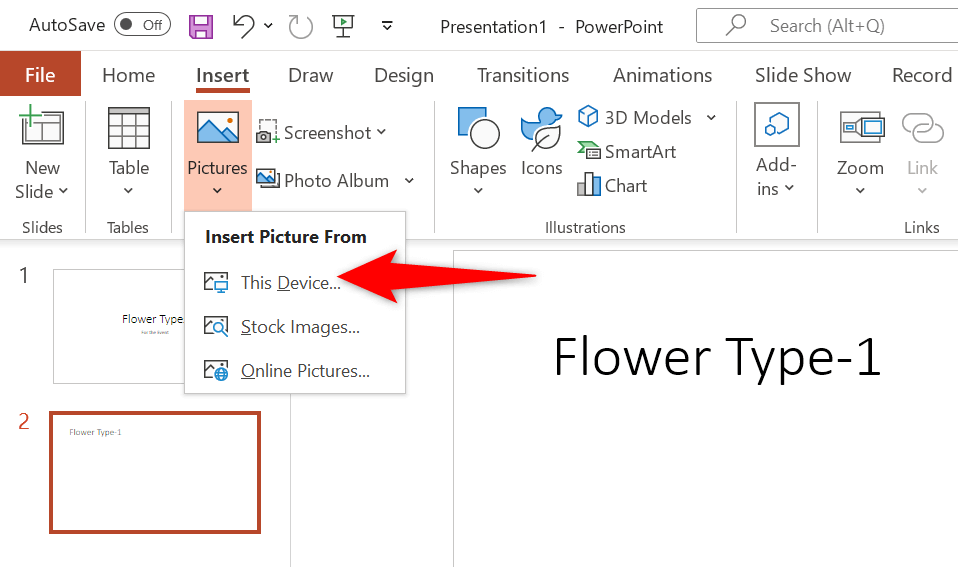Click the Zoom button in the ribbon
The height and width of the screenshot is (567, 958).
pos(860,152)
